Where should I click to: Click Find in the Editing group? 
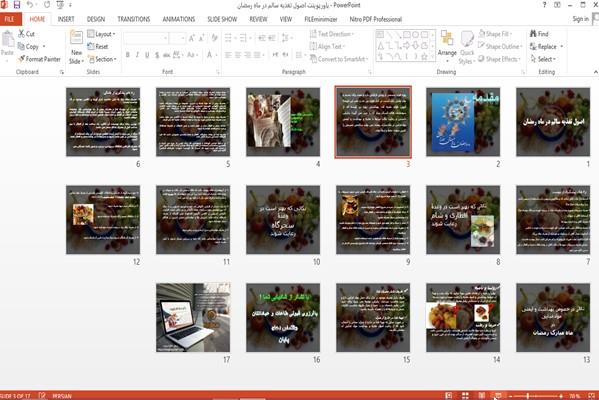(539, 34)
